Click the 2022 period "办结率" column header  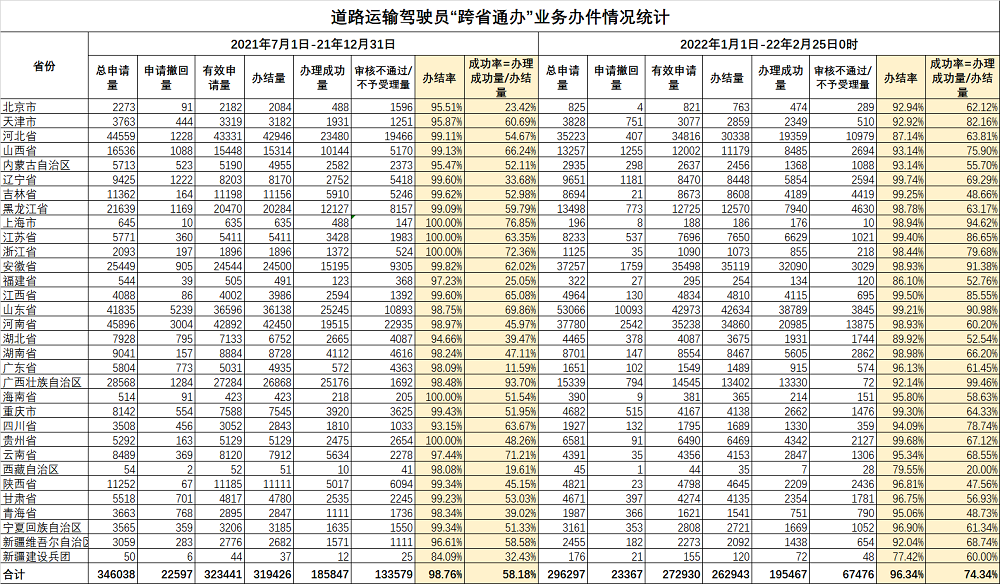[x=901, y=77]
